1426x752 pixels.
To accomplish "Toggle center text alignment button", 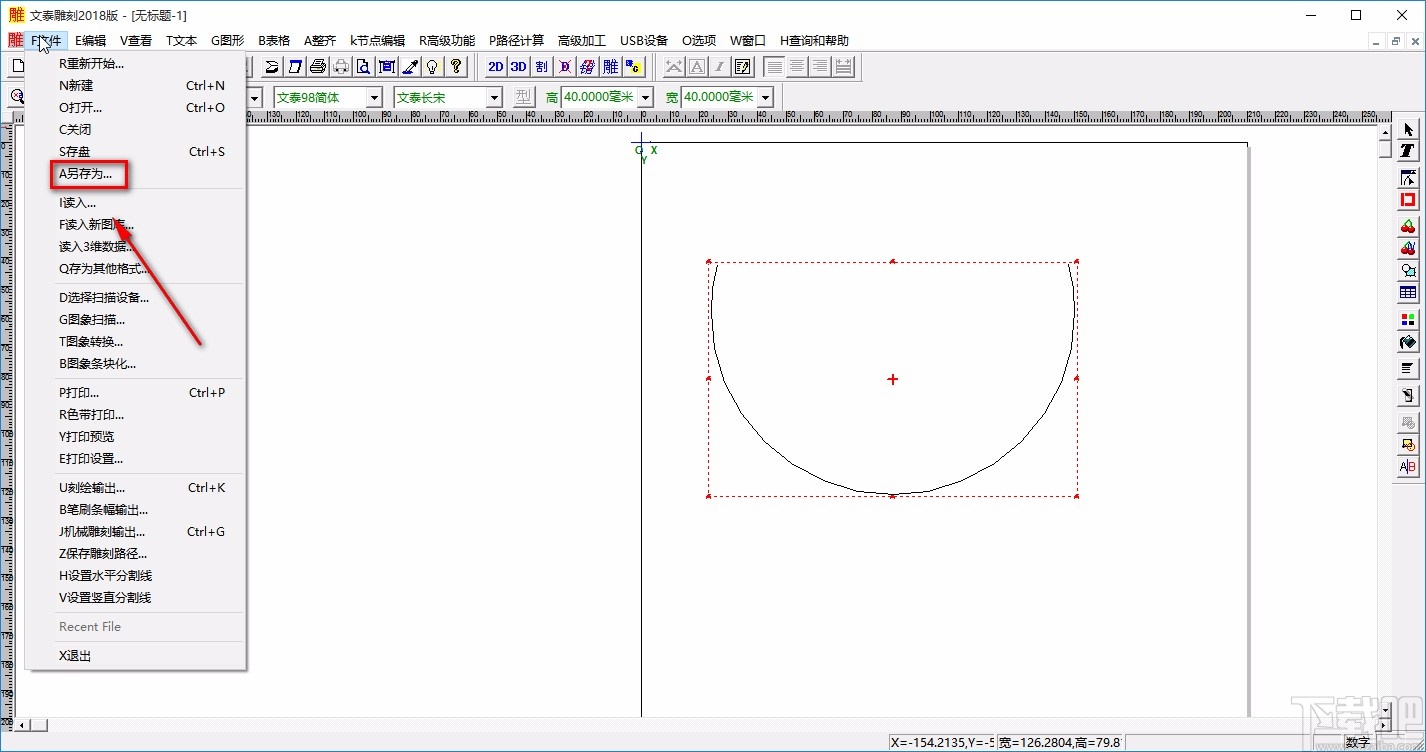I will (x=797, y=67).
